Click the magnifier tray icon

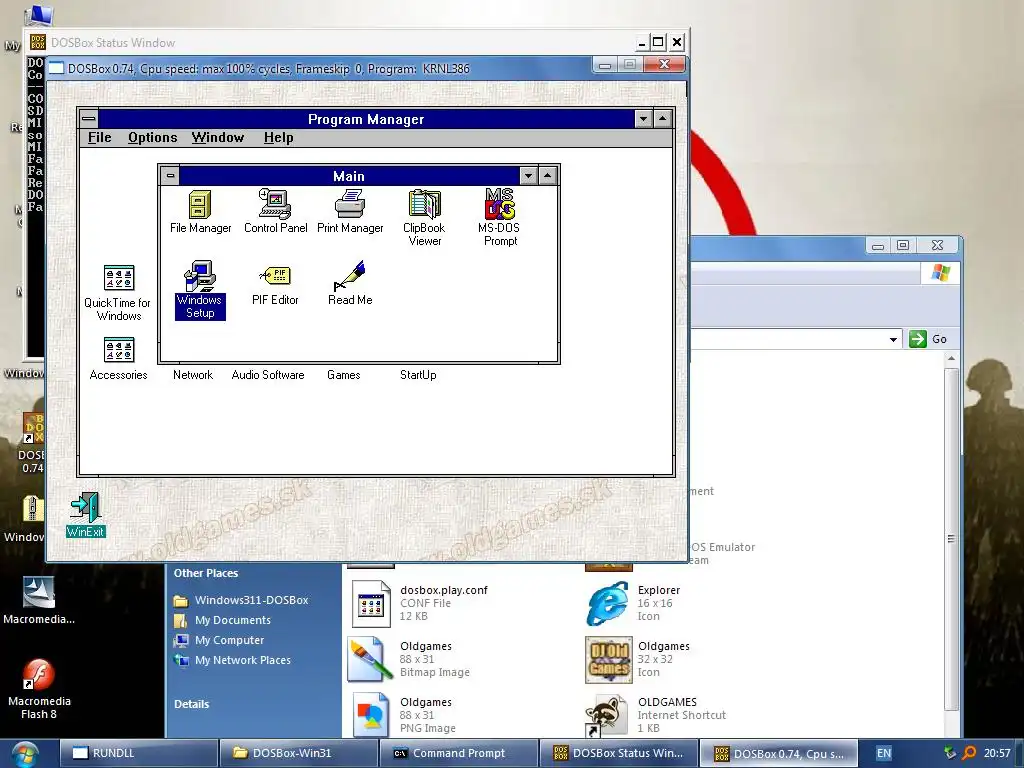pos(969,753)
